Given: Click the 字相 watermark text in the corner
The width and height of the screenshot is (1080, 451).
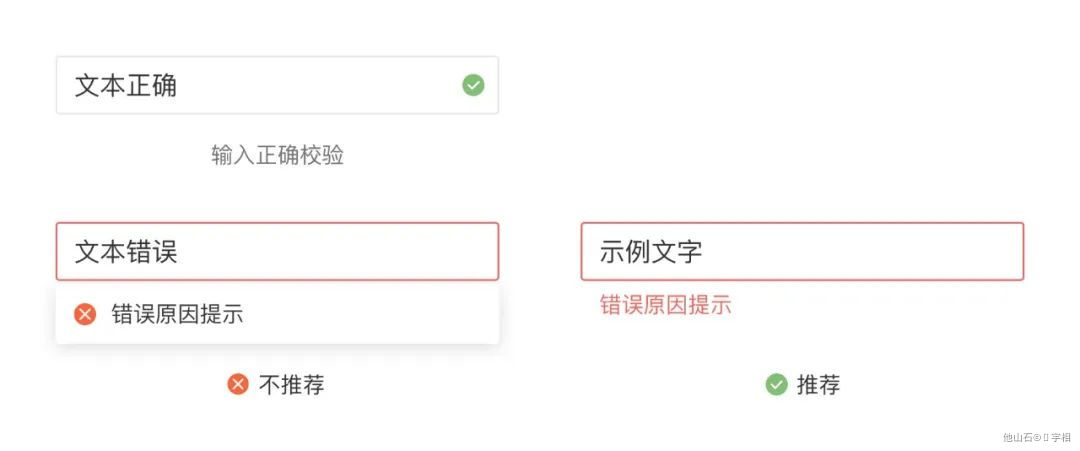Looking at the screenshot, I should (1061, 437).
